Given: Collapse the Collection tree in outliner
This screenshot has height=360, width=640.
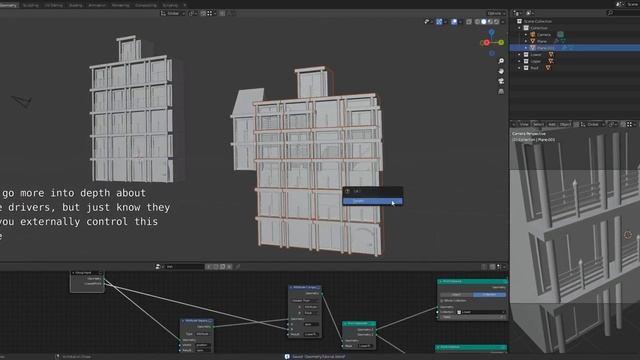Looking at the screenshot, I should (x=520, y=28).
